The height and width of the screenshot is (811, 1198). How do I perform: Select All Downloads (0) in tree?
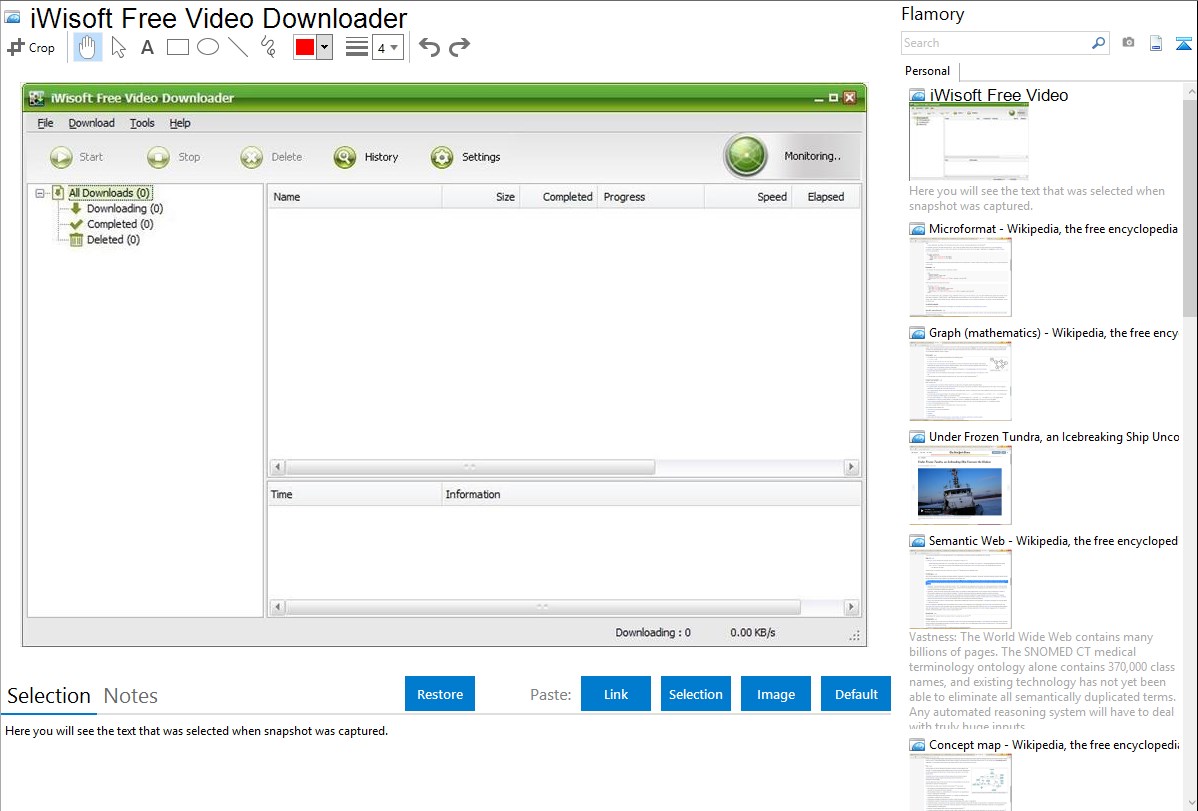tap(109, 193)
